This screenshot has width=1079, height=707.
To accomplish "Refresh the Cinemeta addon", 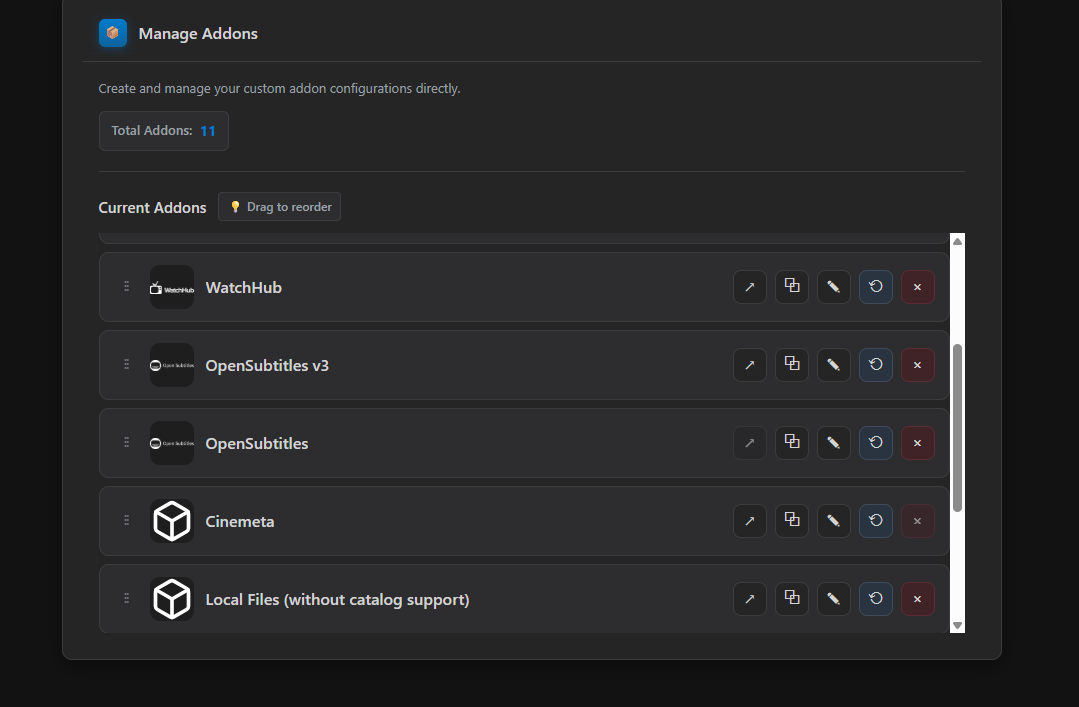I will [x=876, y=521].
